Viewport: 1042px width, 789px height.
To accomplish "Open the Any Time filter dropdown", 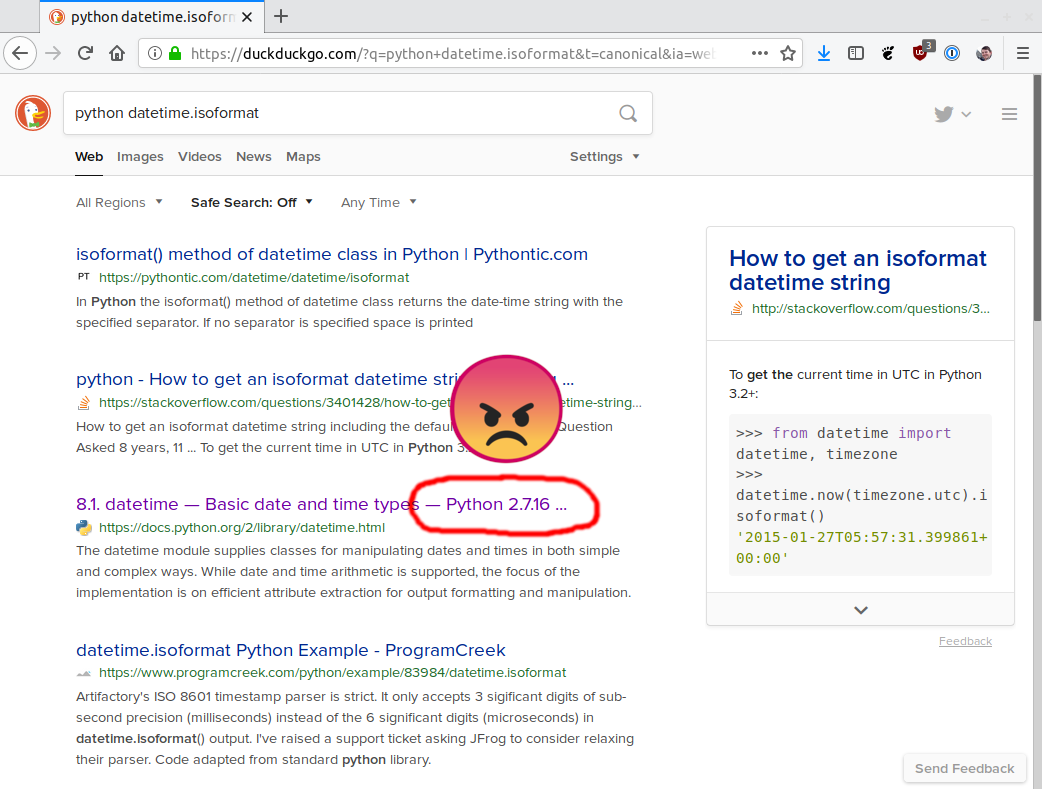I will (378, 203).
